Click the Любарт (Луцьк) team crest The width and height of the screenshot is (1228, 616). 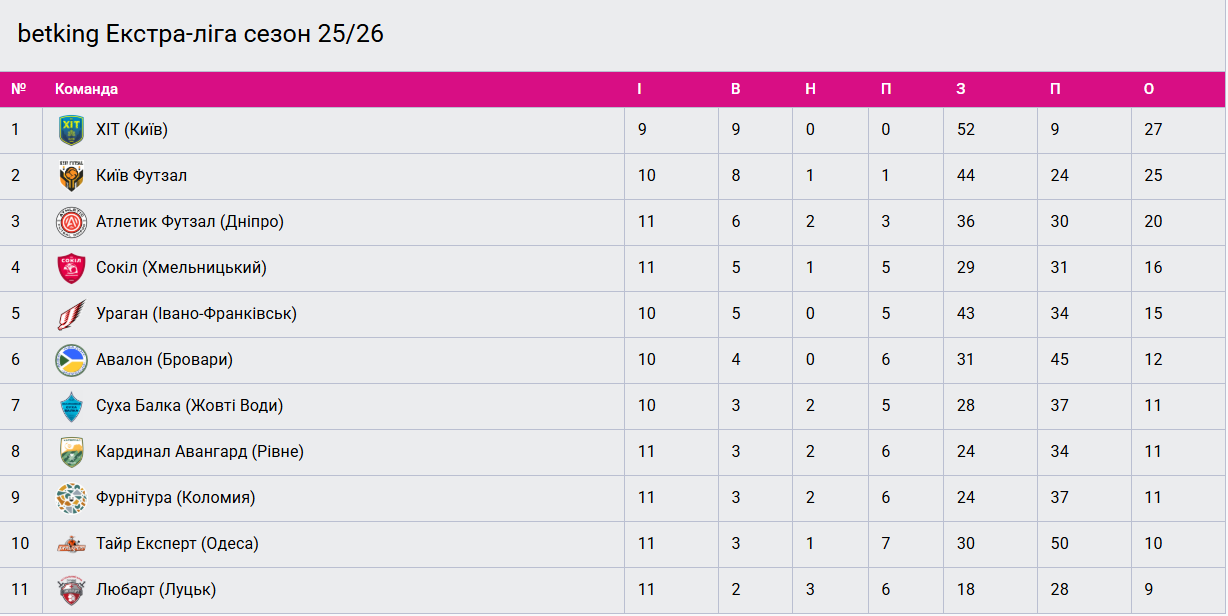click(x=71, y=590)
